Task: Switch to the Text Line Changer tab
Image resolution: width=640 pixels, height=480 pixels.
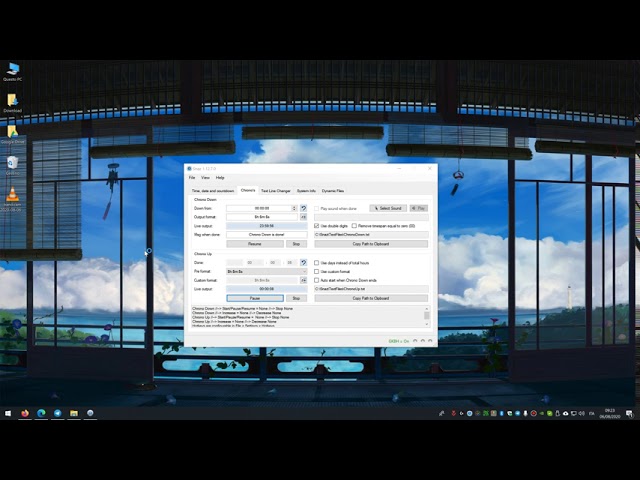Action: (x=276, y=190)
